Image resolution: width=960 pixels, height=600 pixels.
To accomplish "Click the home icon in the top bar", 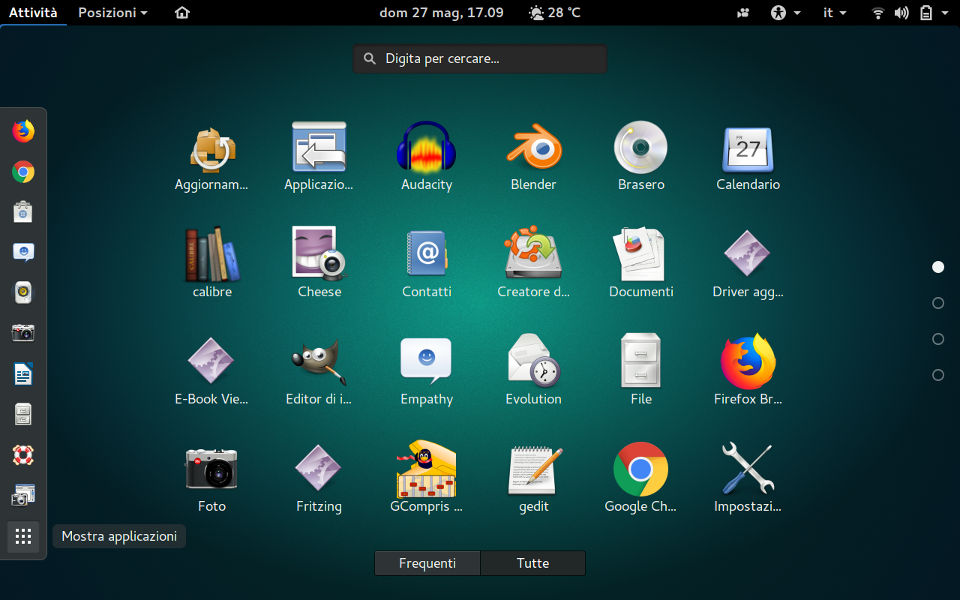I will (x=182, y=12).
